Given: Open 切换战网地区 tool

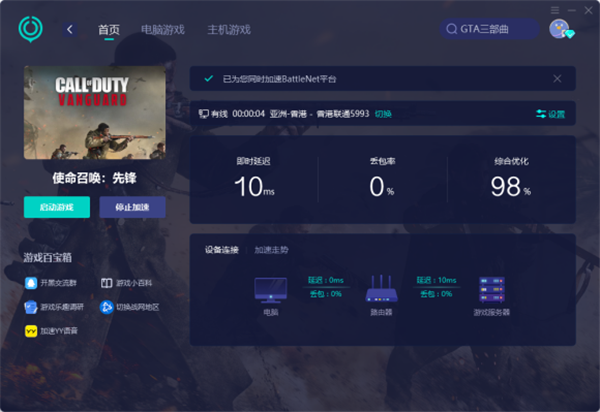Looking at the screenshot, I should [129, 307].
